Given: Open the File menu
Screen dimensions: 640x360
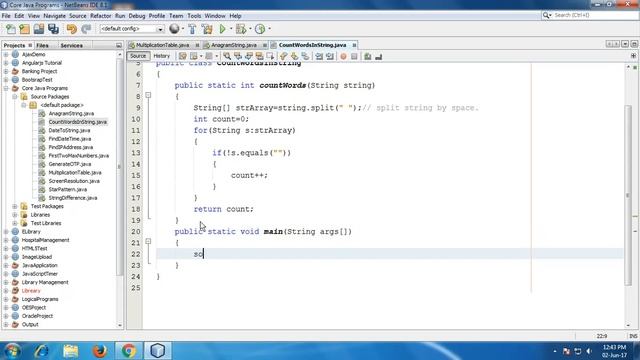Looking at the screenshot, I should [x=6, y=16].
